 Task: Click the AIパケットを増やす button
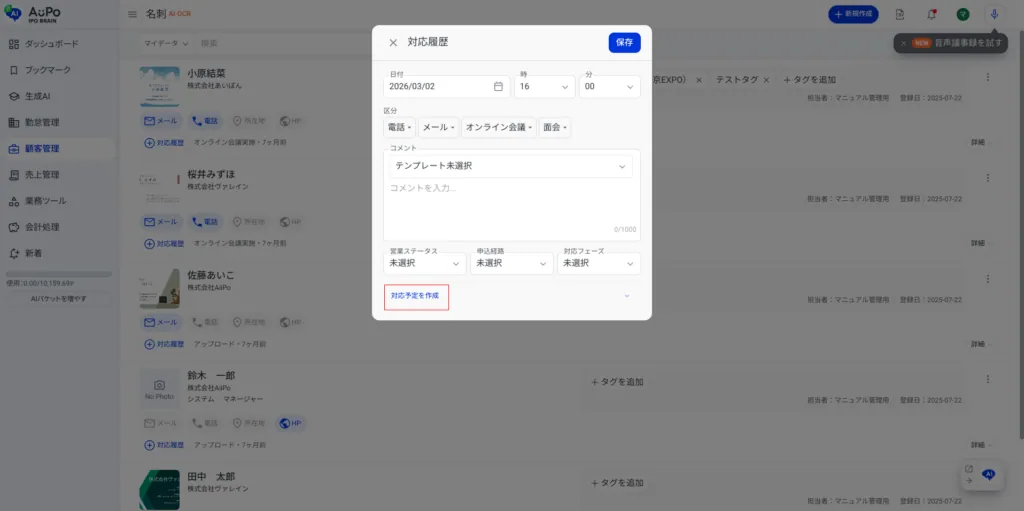(x=59, y=299)
